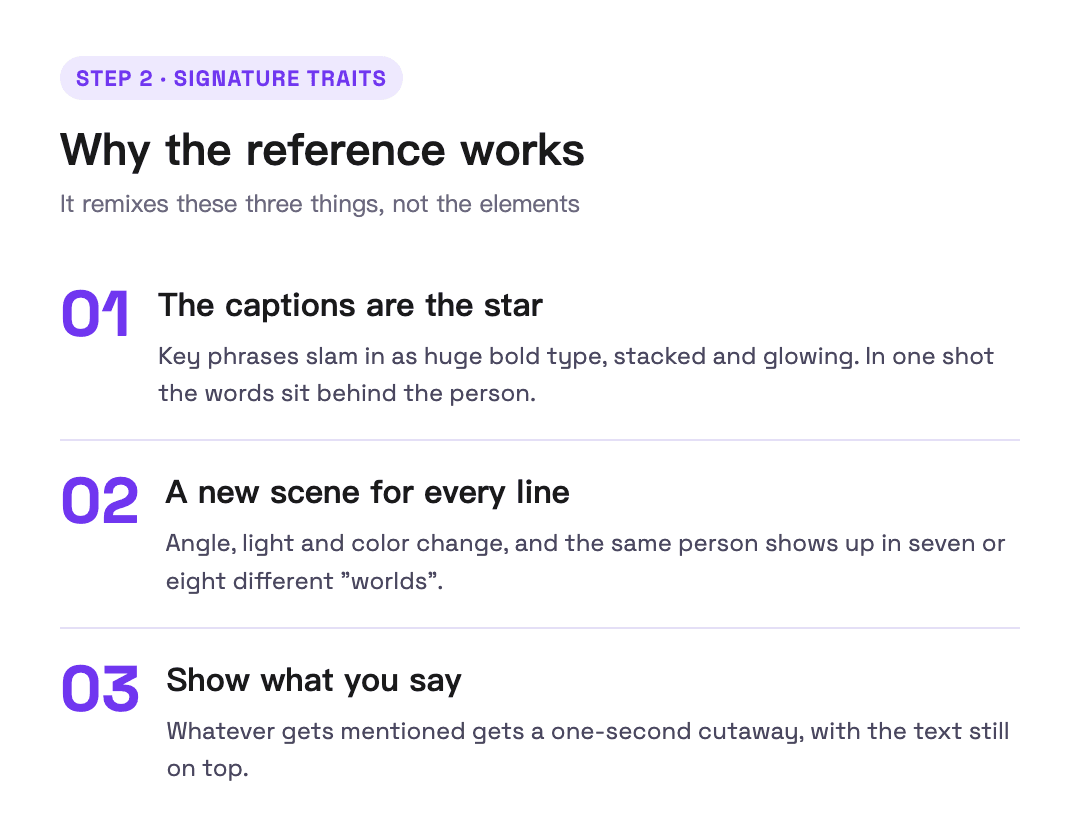Viewport: 1080px width, 837px height.
Task: Click paragraph starting 'Angle, light and color change'
Action: [x=585, y=562]
